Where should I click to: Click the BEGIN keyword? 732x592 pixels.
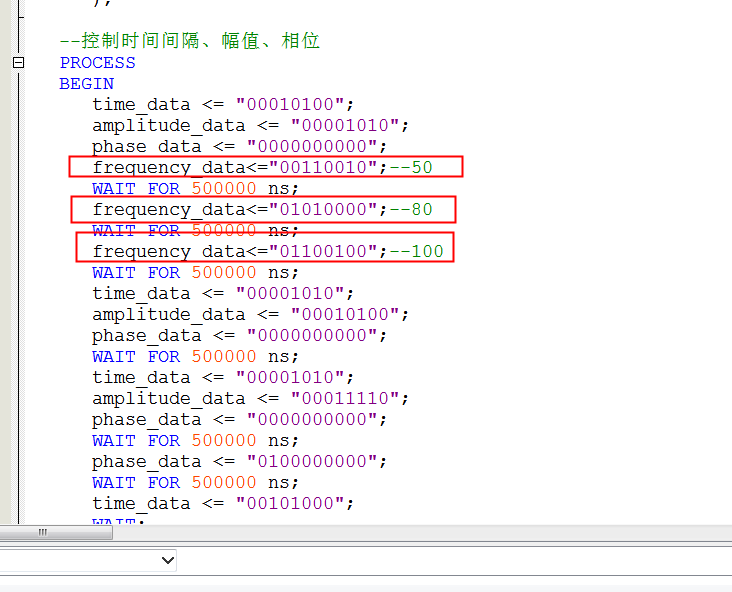86,84
